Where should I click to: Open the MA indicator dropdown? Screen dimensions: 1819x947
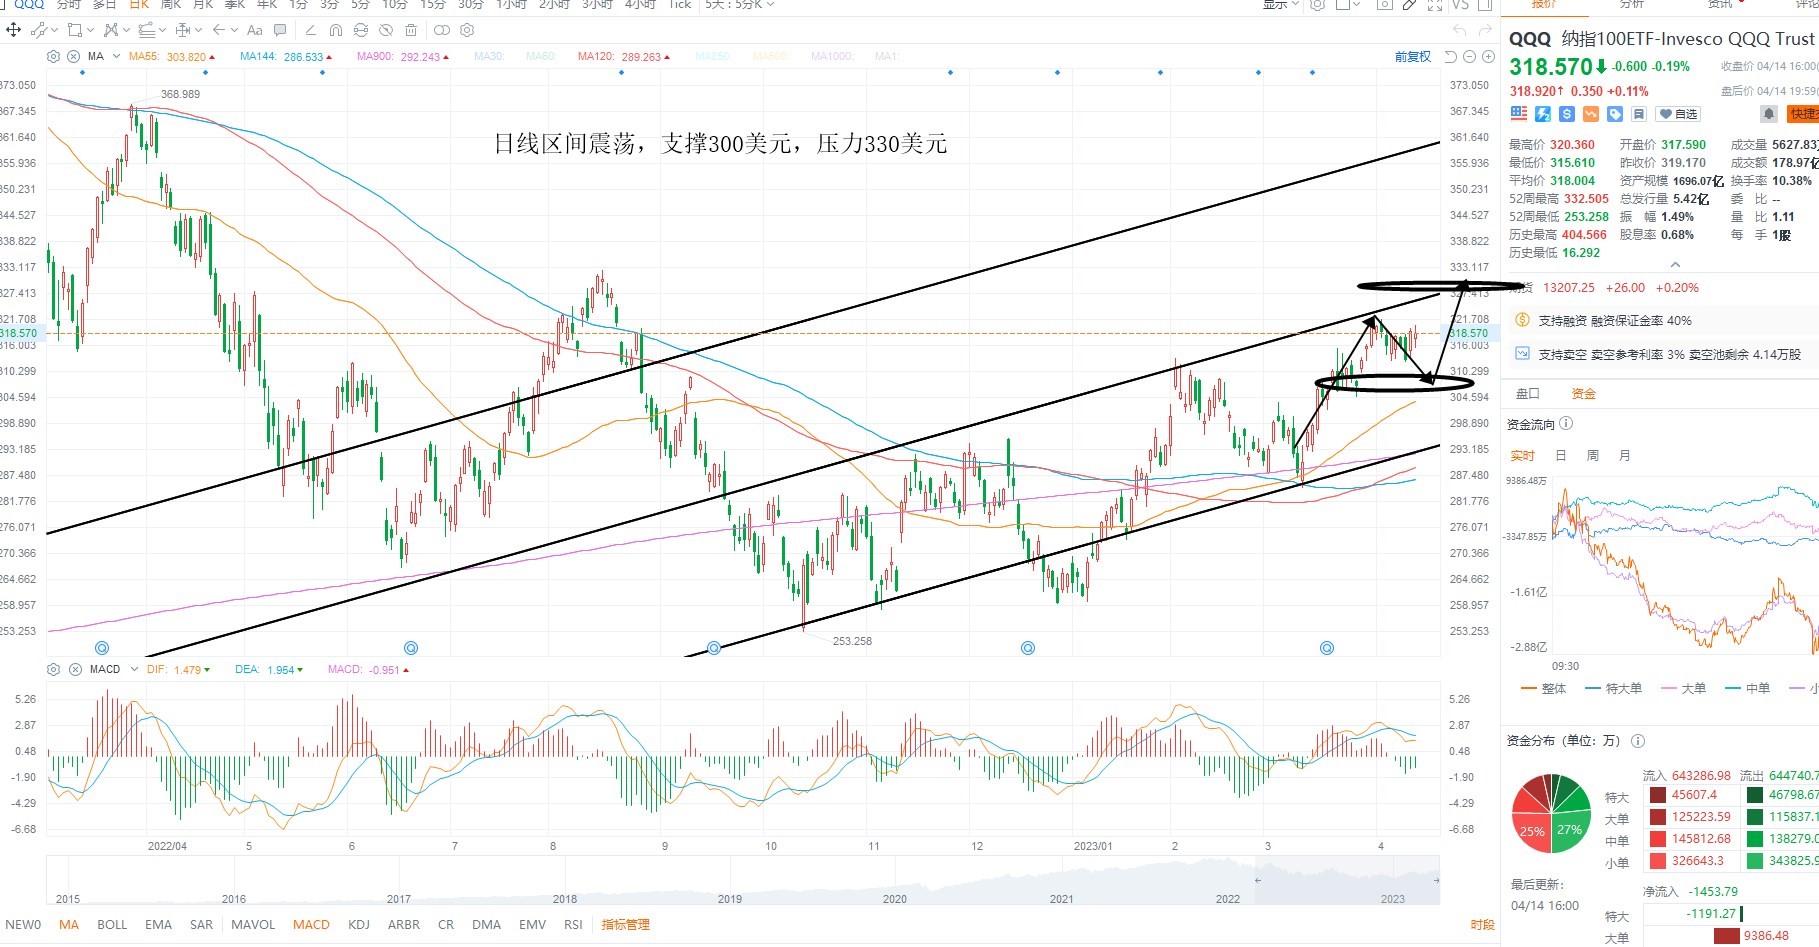tap(117, 56)
